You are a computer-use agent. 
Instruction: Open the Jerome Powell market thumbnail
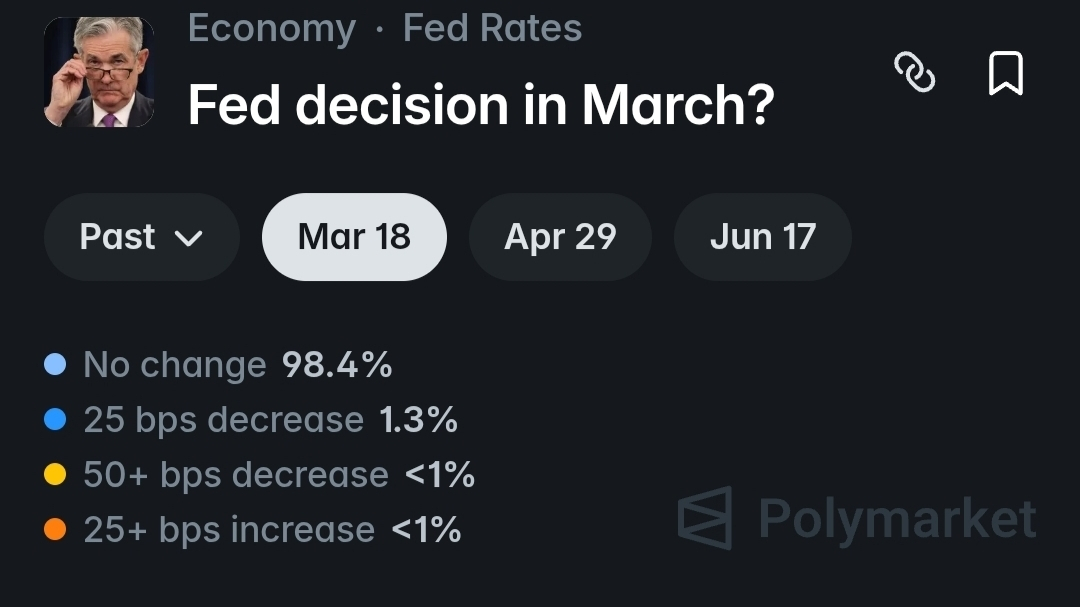(x=99, y=72)
